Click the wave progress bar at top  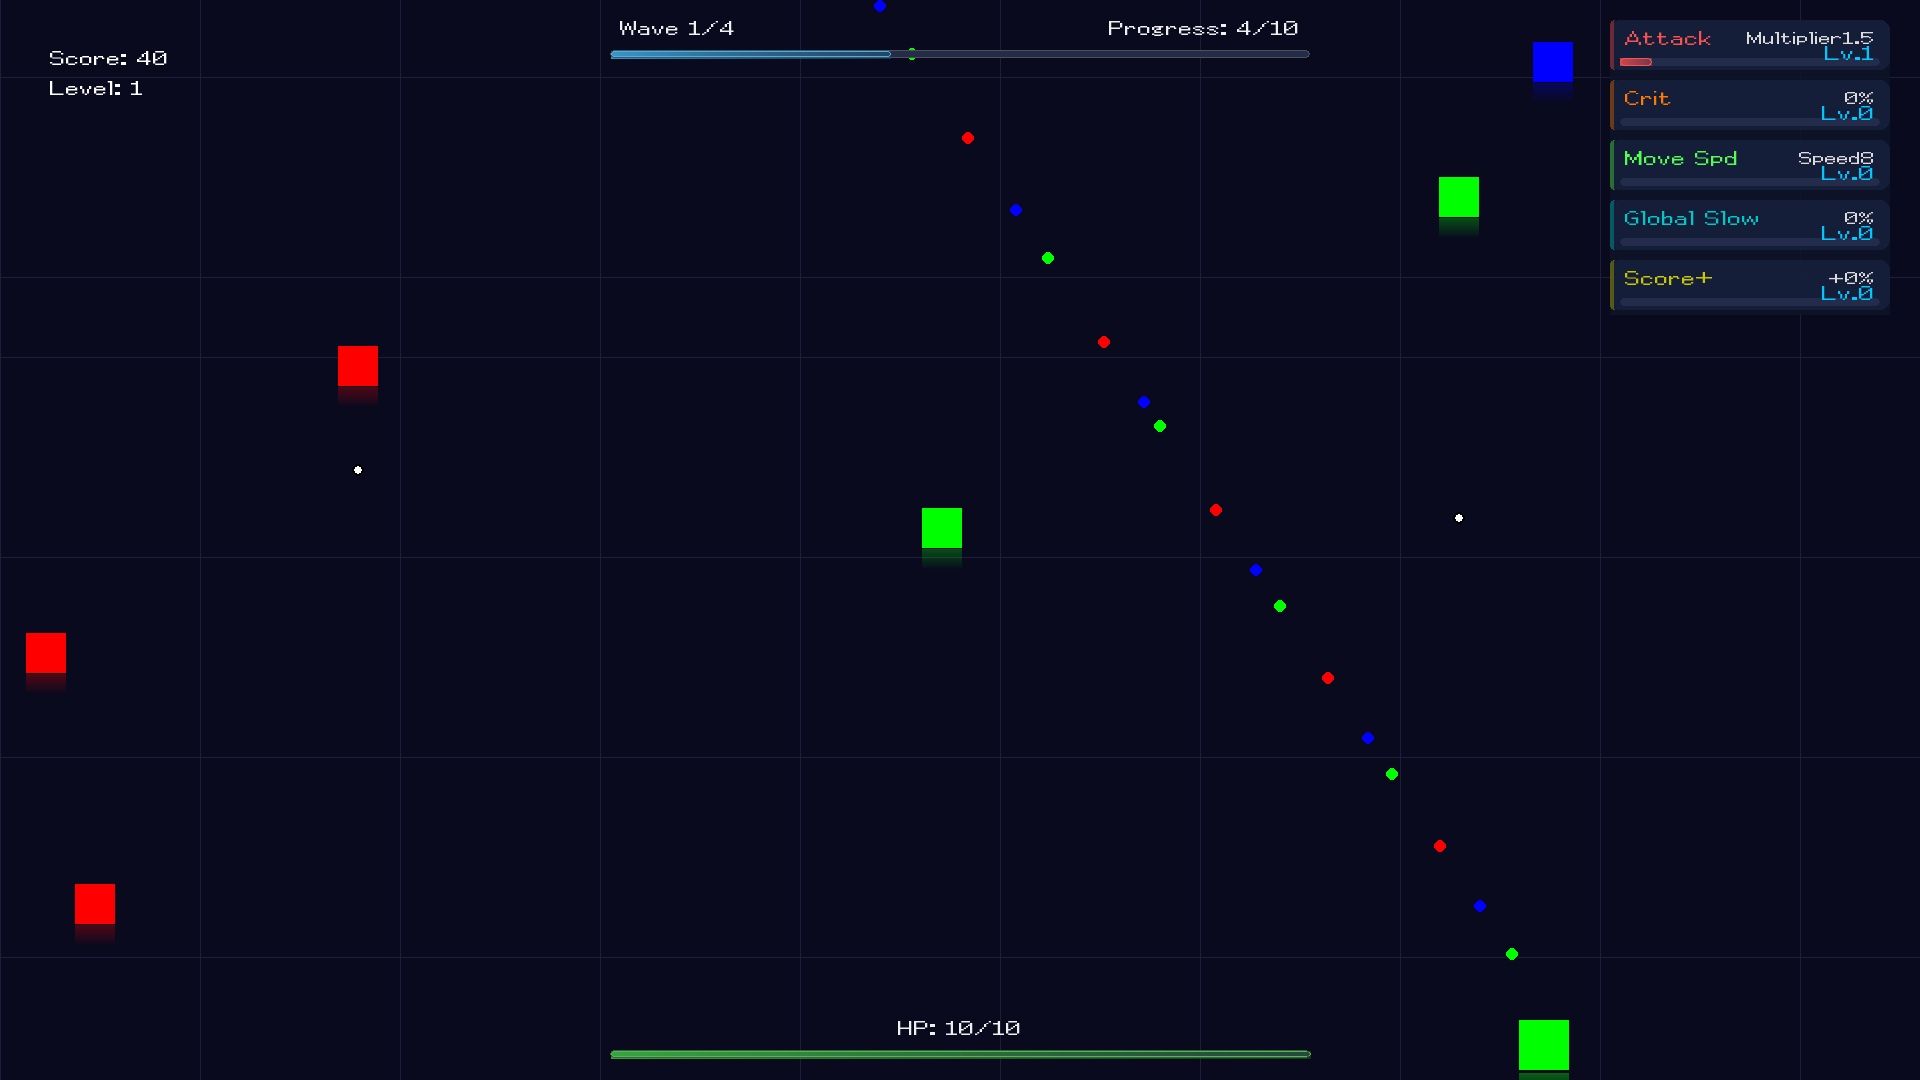959,54
